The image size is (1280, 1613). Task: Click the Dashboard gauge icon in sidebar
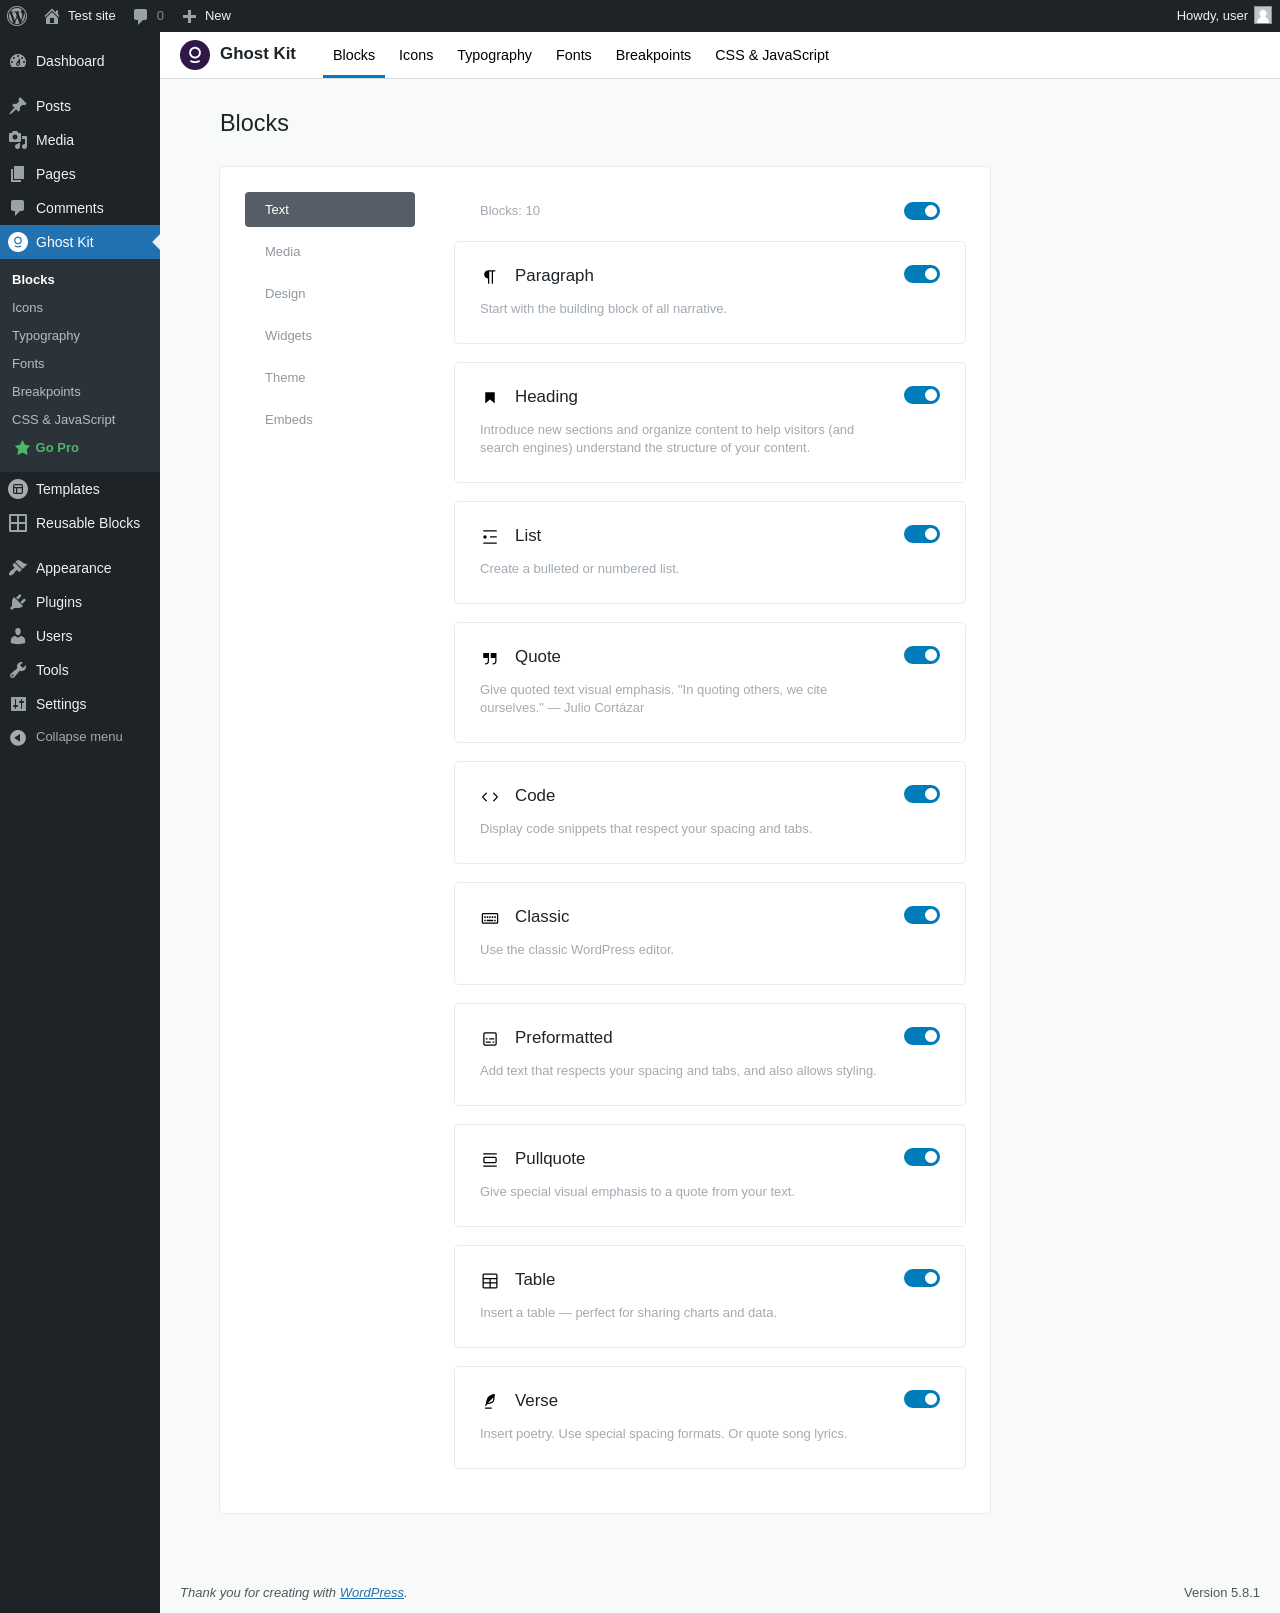pyautogui.click(x=18, y=61)
